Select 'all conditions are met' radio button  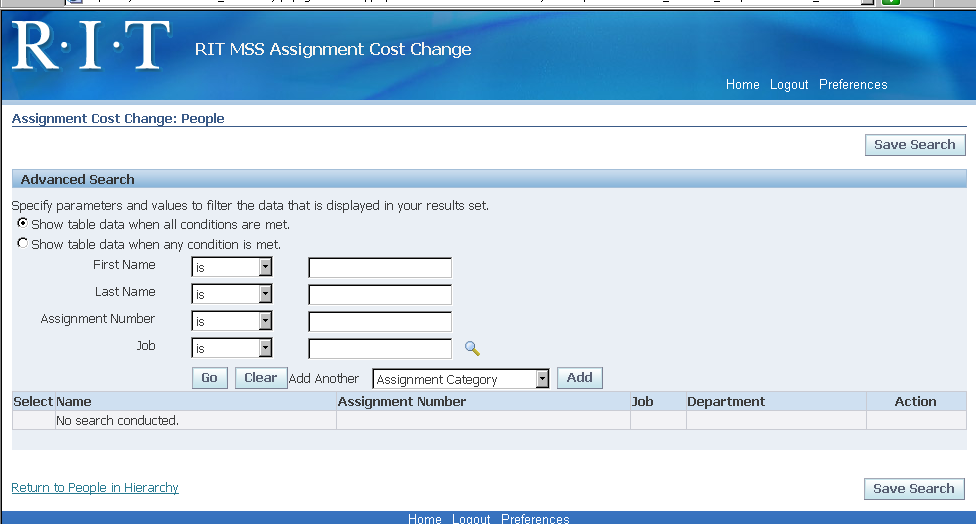[23, 224]
